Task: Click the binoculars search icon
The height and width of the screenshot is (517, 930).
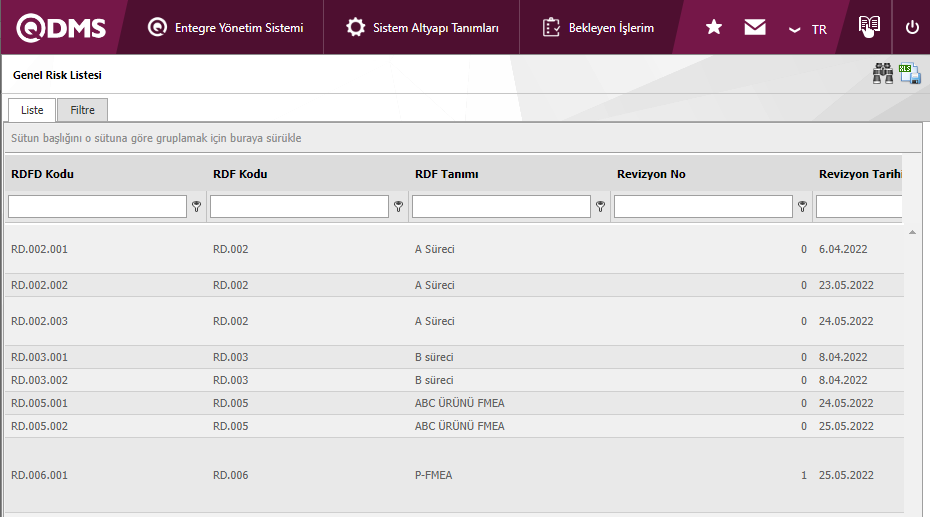Action: 882,74
